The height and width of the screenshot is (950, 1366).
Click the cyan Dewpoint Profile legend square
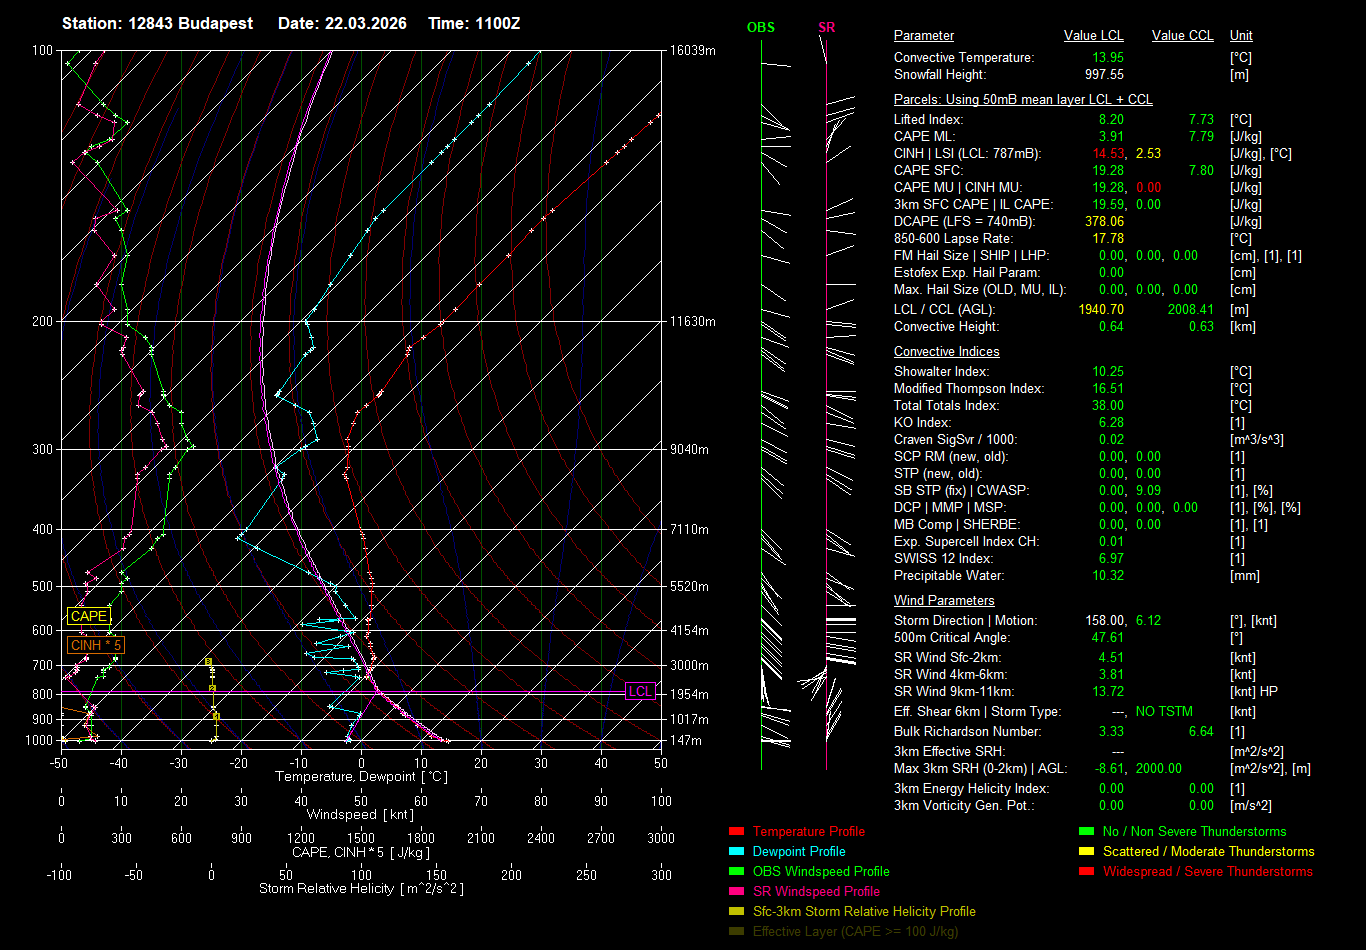click(737, 852)
